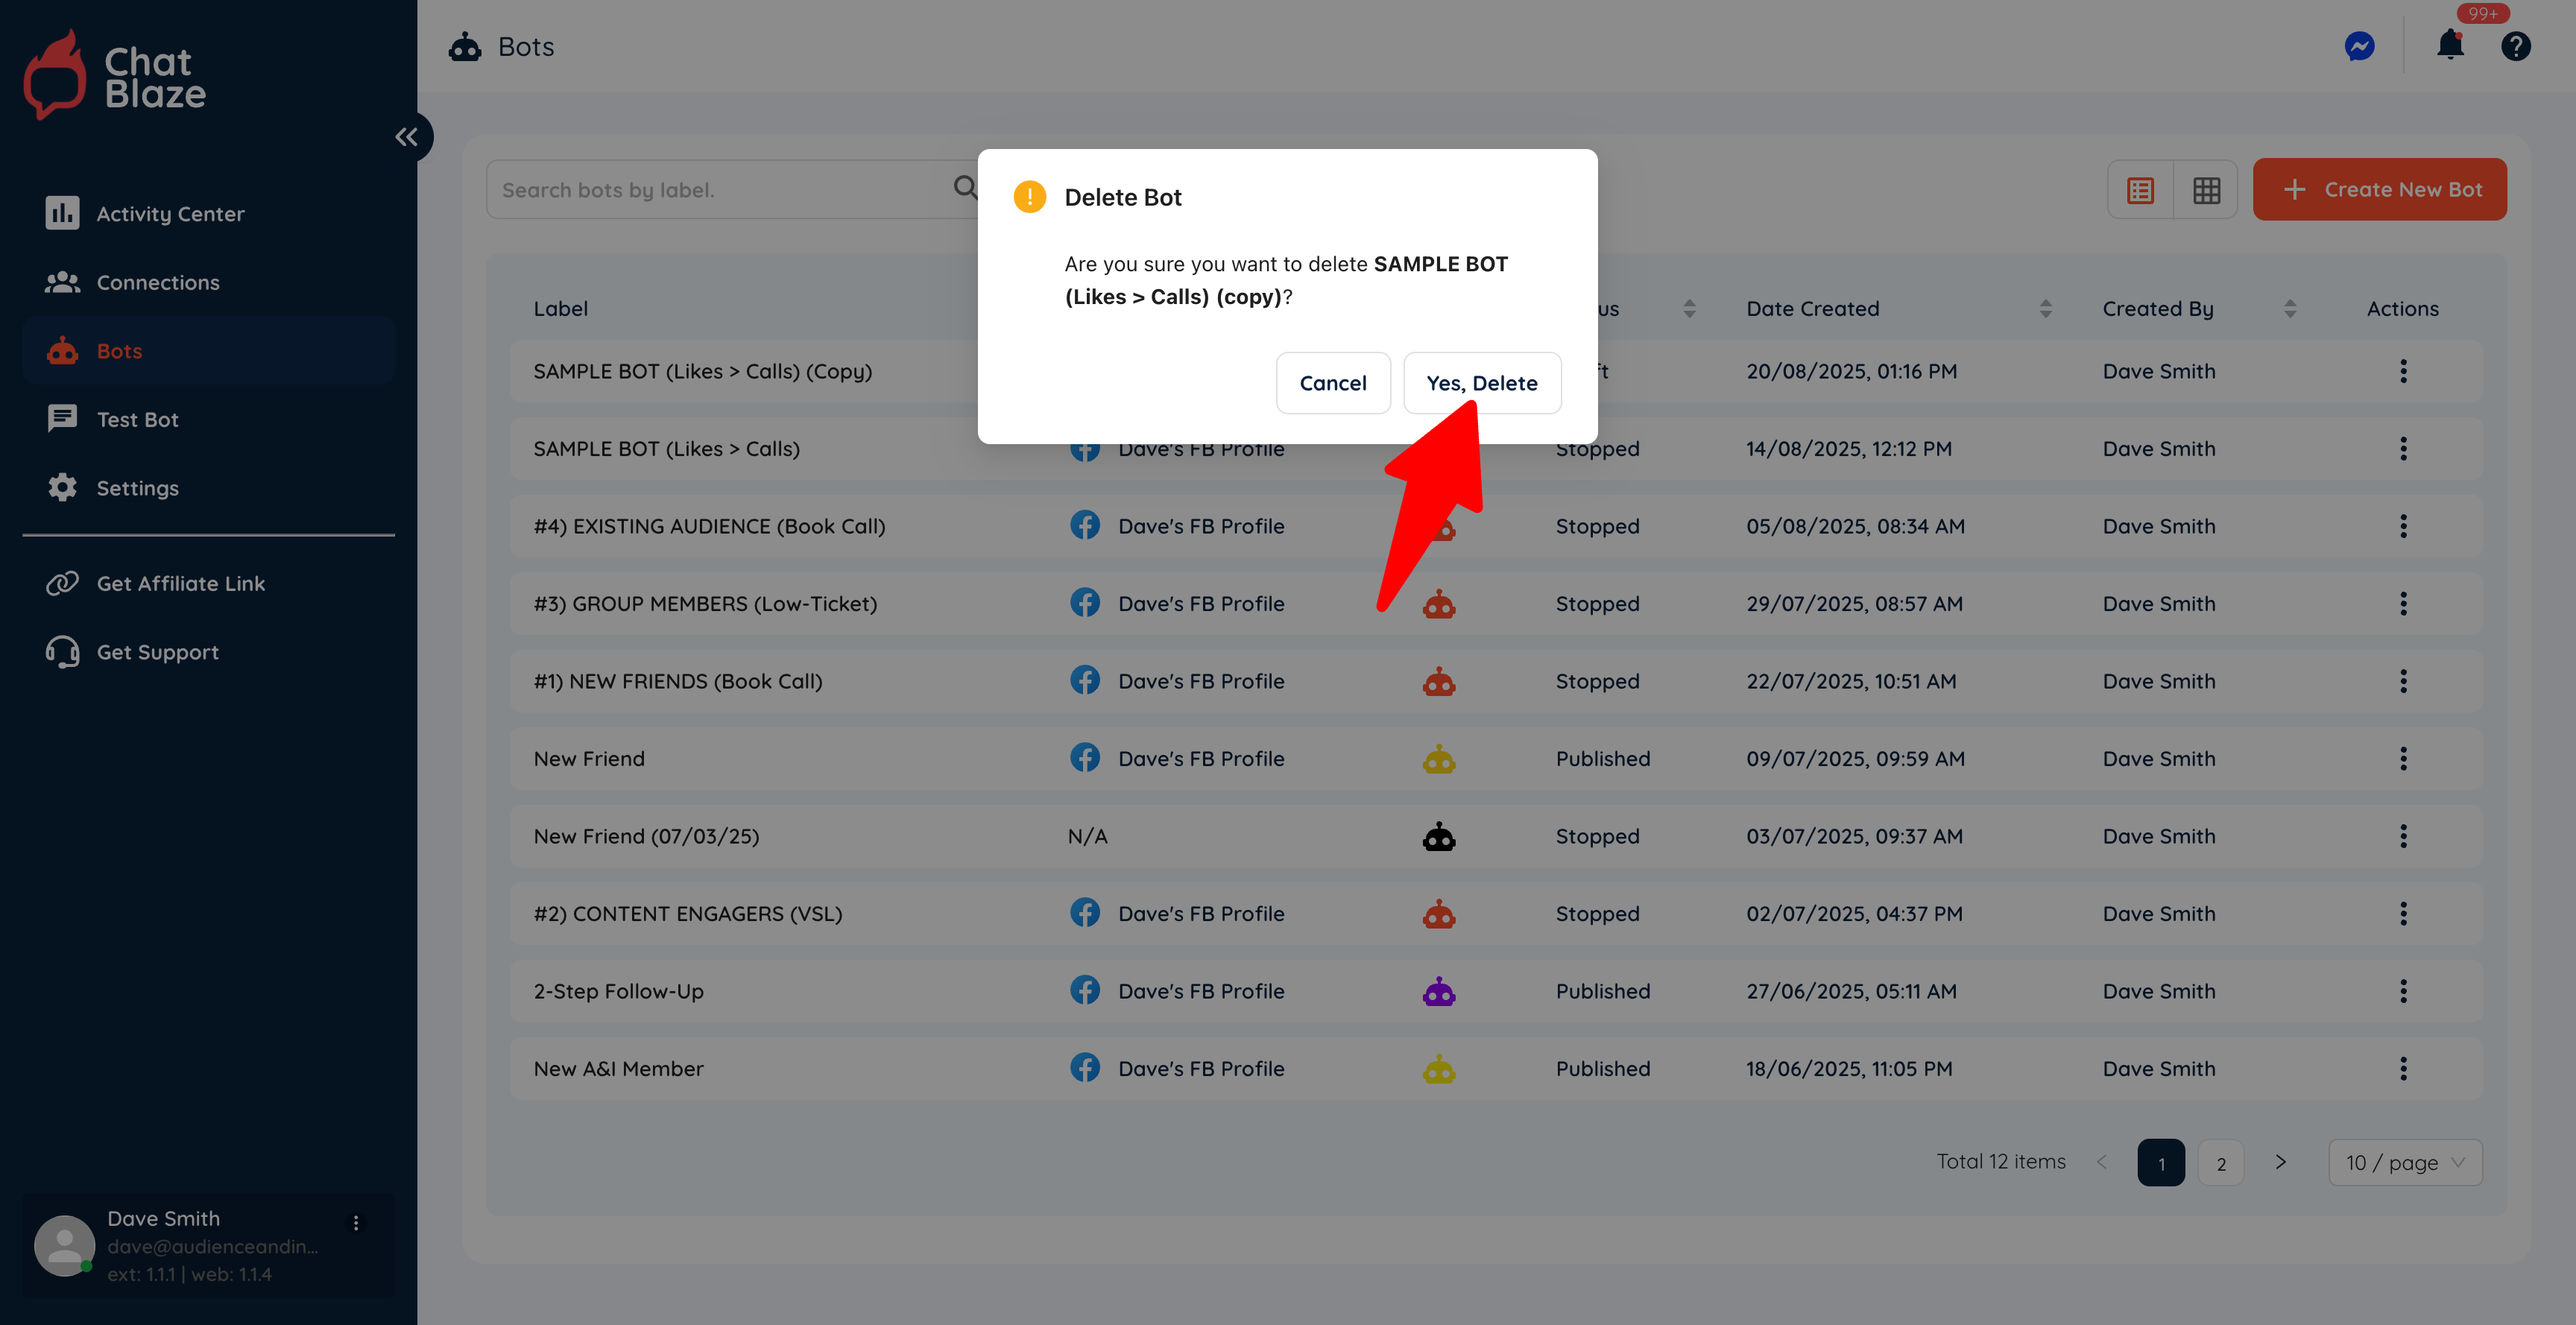Go to Connections in sidebar
This screenshot has width=2576, height=1325.
(x=158, y=283)
